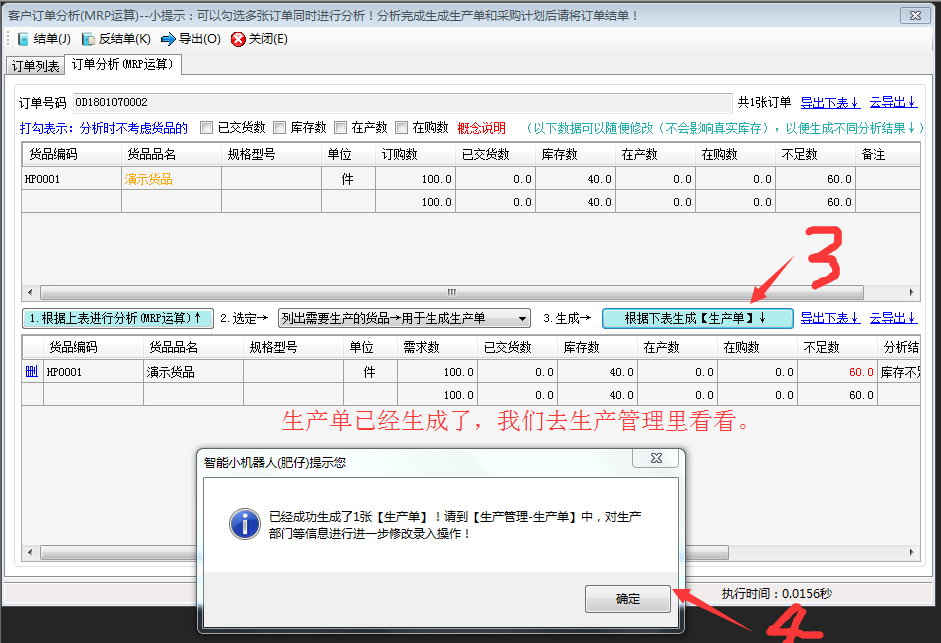Tick the 在购数 checkbox
The image size is (941, 643).
[402, 127]
